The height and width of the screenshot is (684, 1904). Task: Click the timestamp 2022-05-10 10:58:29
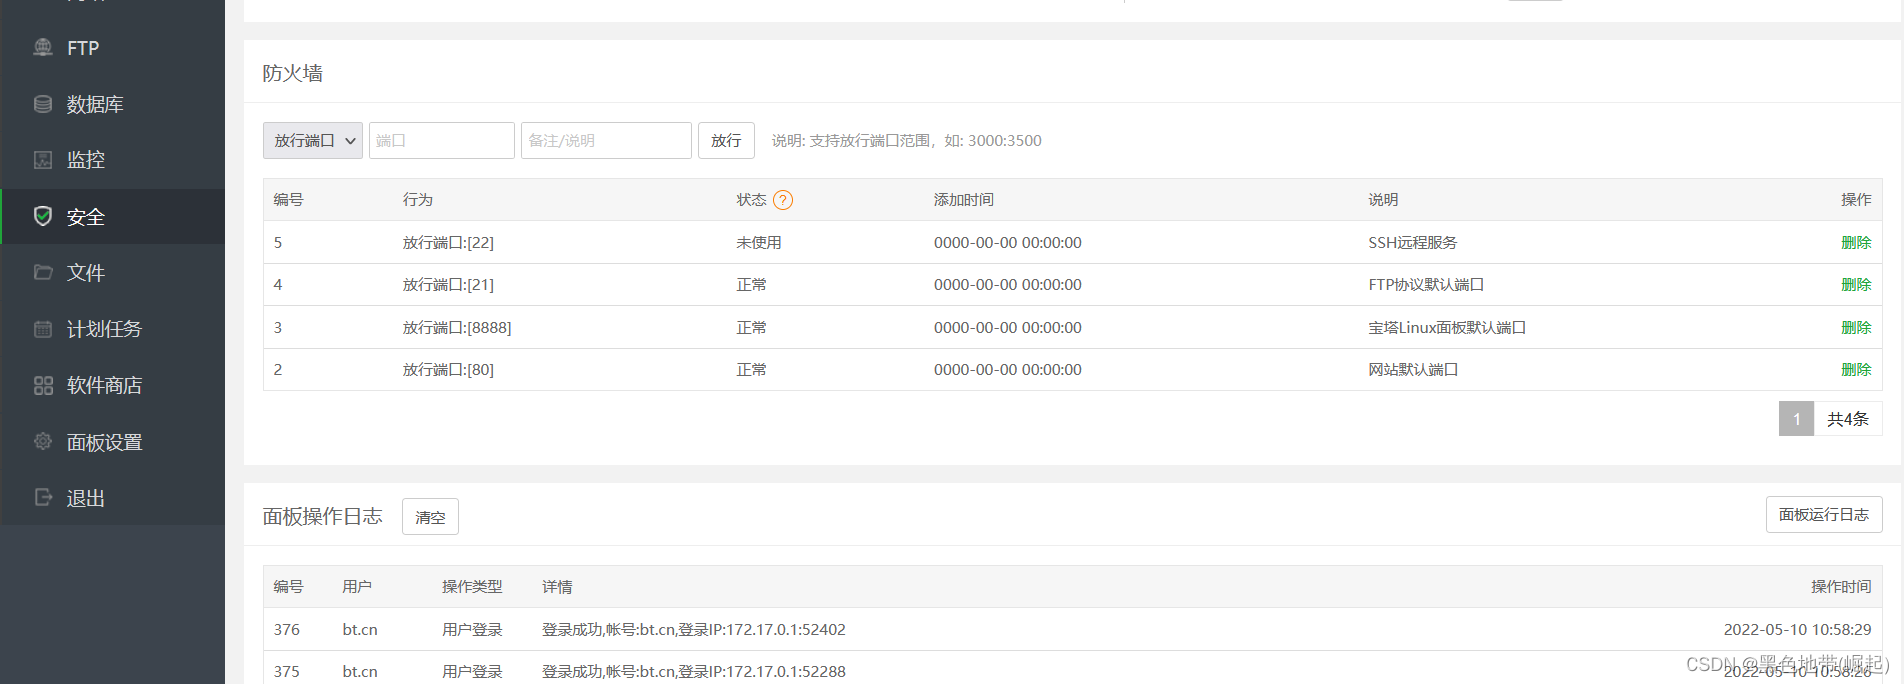click(1797, 630)
